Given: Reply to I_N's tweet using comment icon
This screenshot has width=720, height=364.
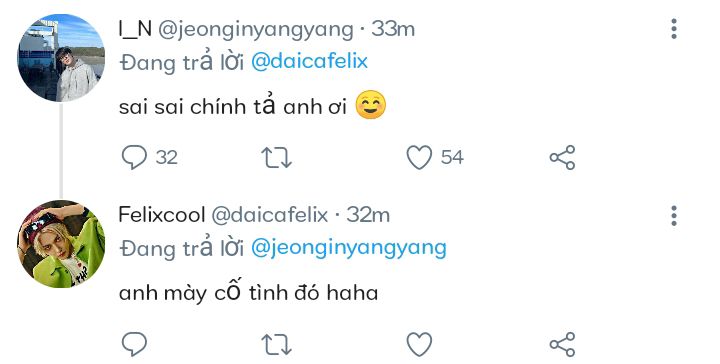Looking at the screenshot, I should tap(134, 157).
